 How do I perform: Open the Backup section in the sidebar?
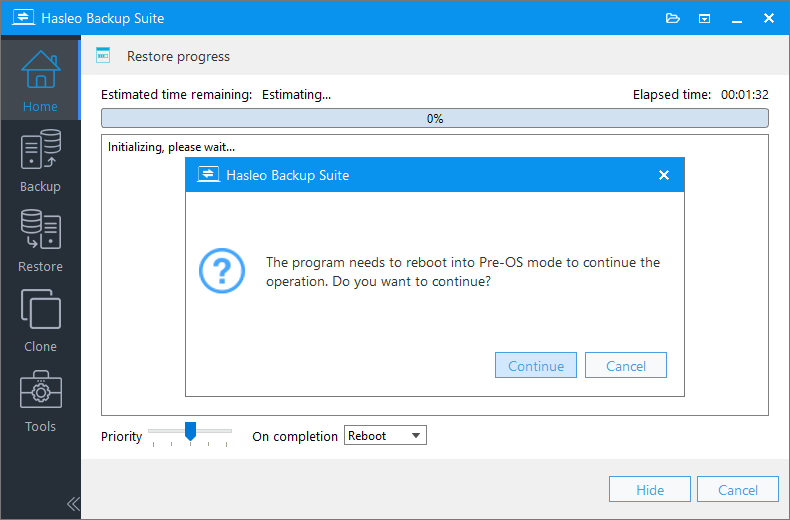pyautogui.click(x=40, y=161)
